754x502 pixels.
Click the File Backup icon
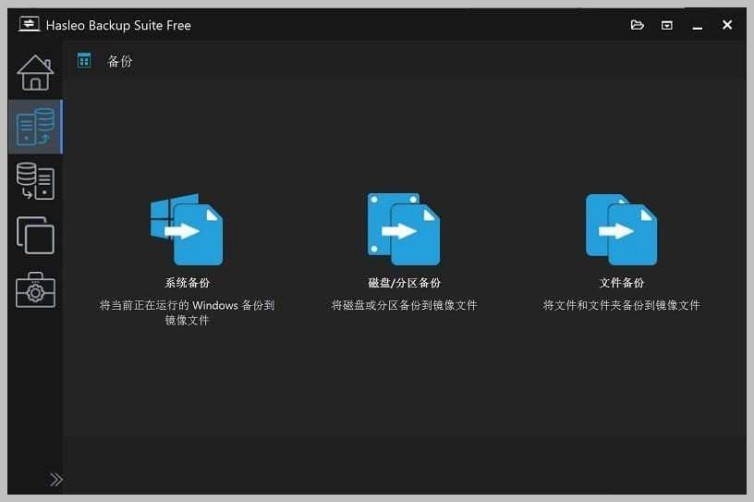pos(621,229)
